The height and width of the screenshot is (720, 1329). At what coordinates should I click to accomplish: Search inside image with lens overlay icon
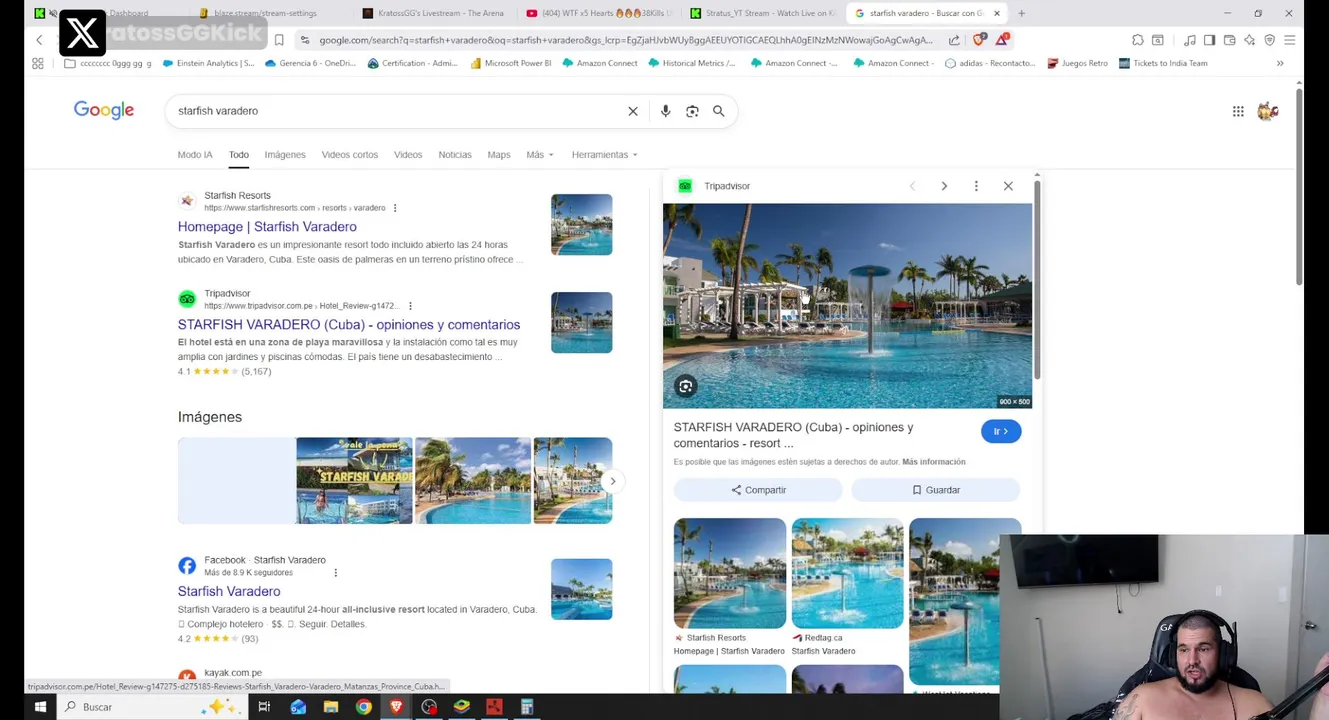[686, 386]
